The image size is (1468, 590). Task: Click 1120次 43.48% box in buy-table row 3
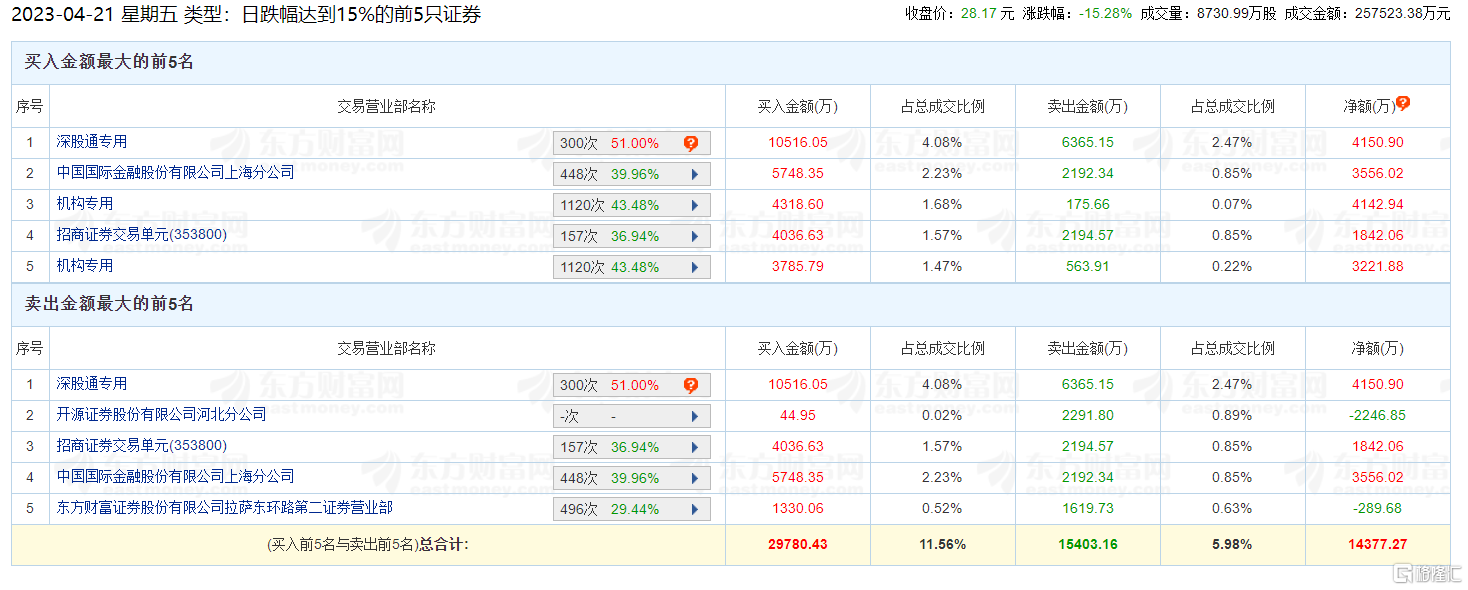pos(632,205)
